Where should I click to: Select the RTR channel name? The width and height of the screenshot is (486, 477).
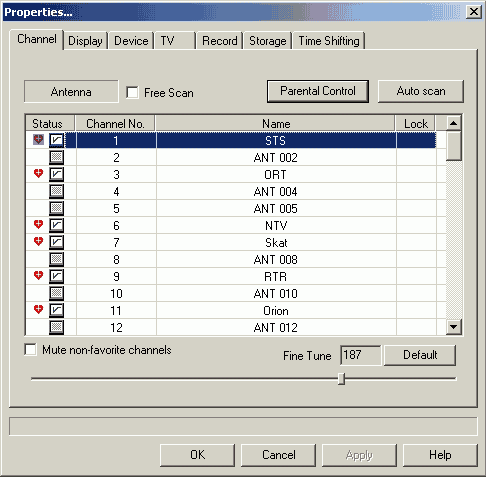275,276
